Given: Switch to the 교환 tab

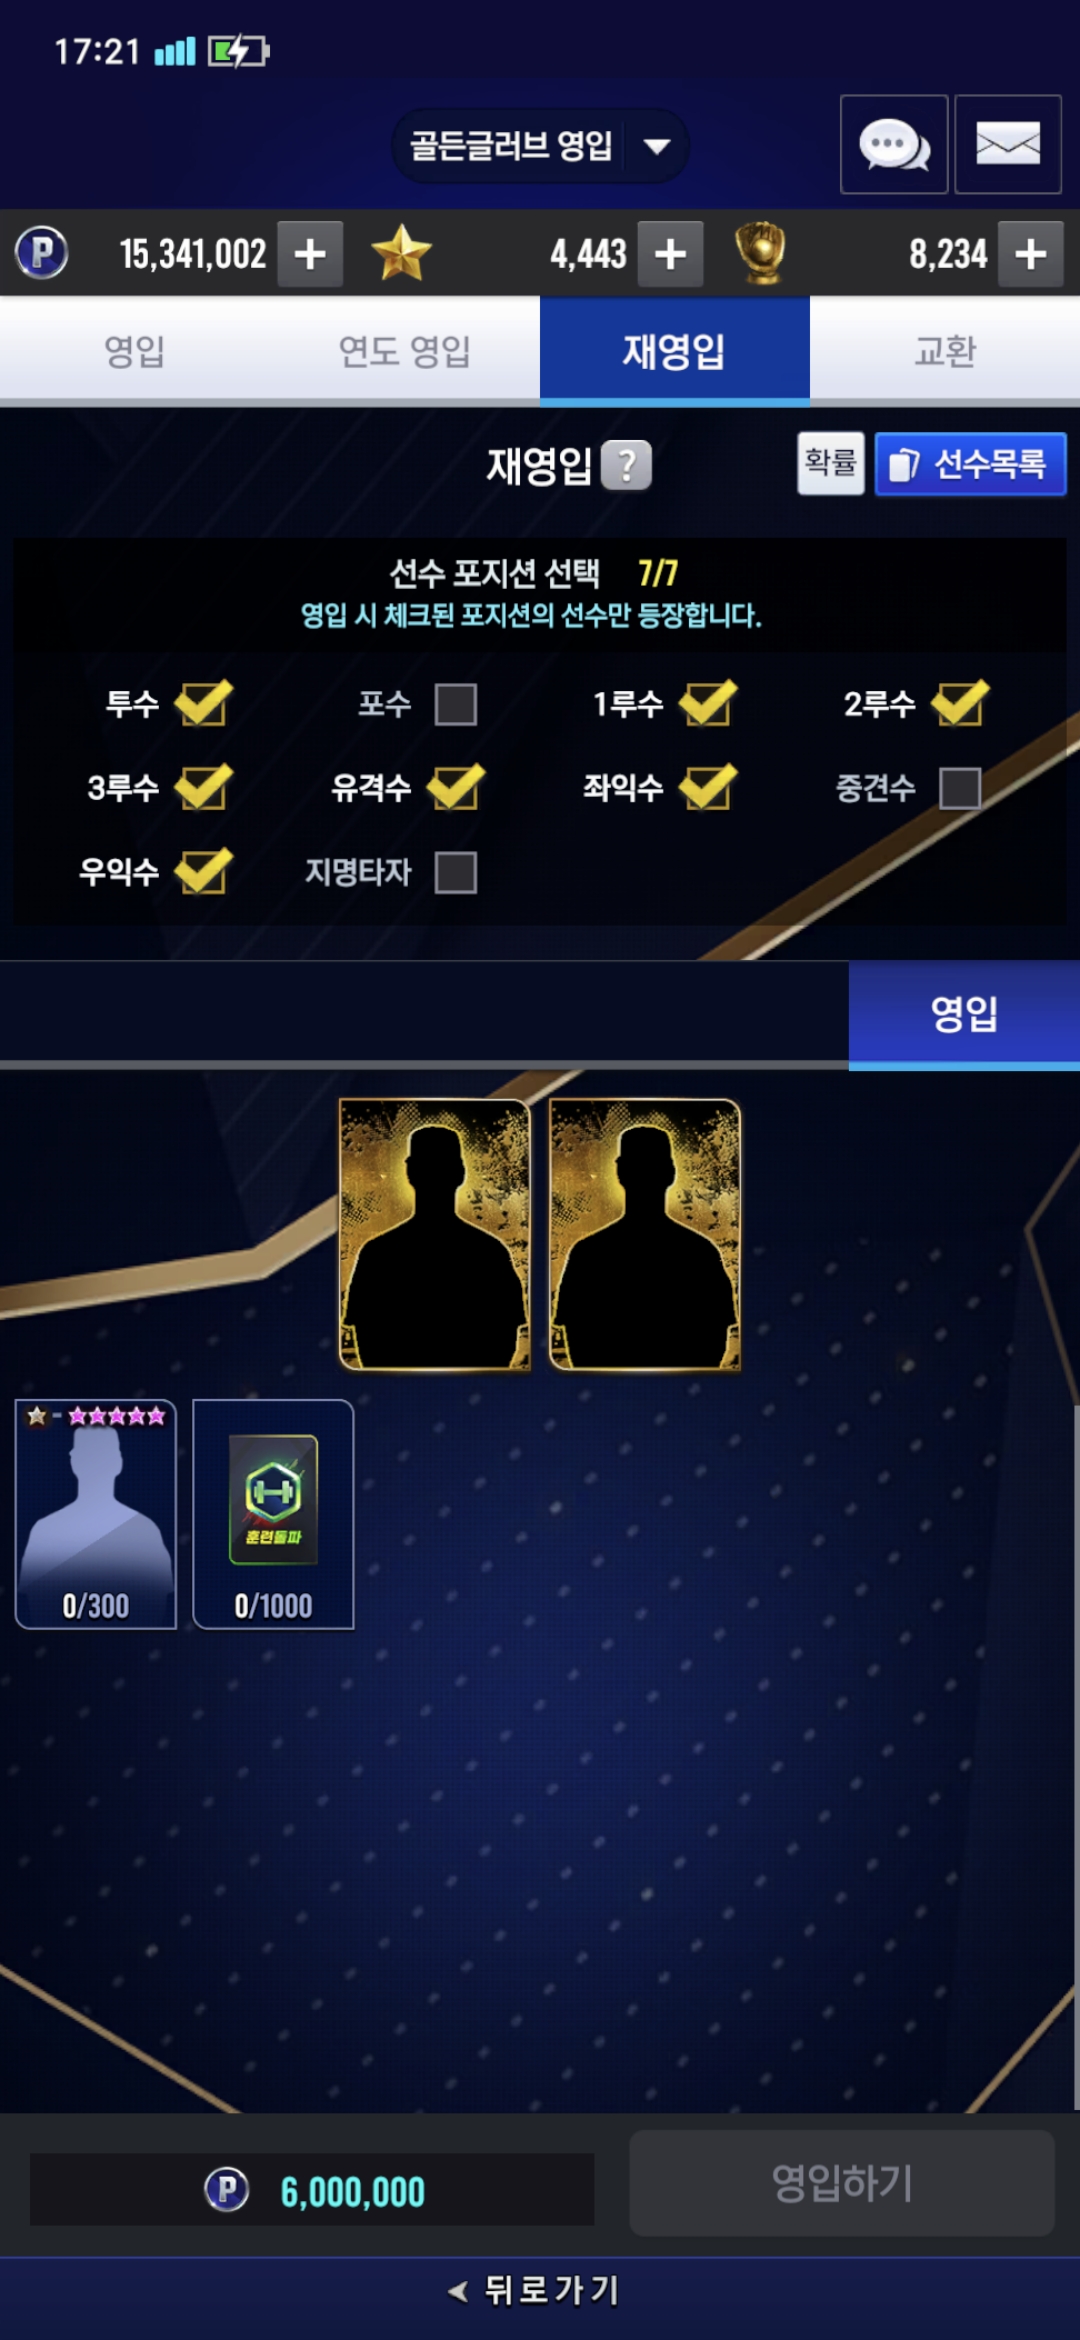Looking at the screenshot, I should point(945,351).
